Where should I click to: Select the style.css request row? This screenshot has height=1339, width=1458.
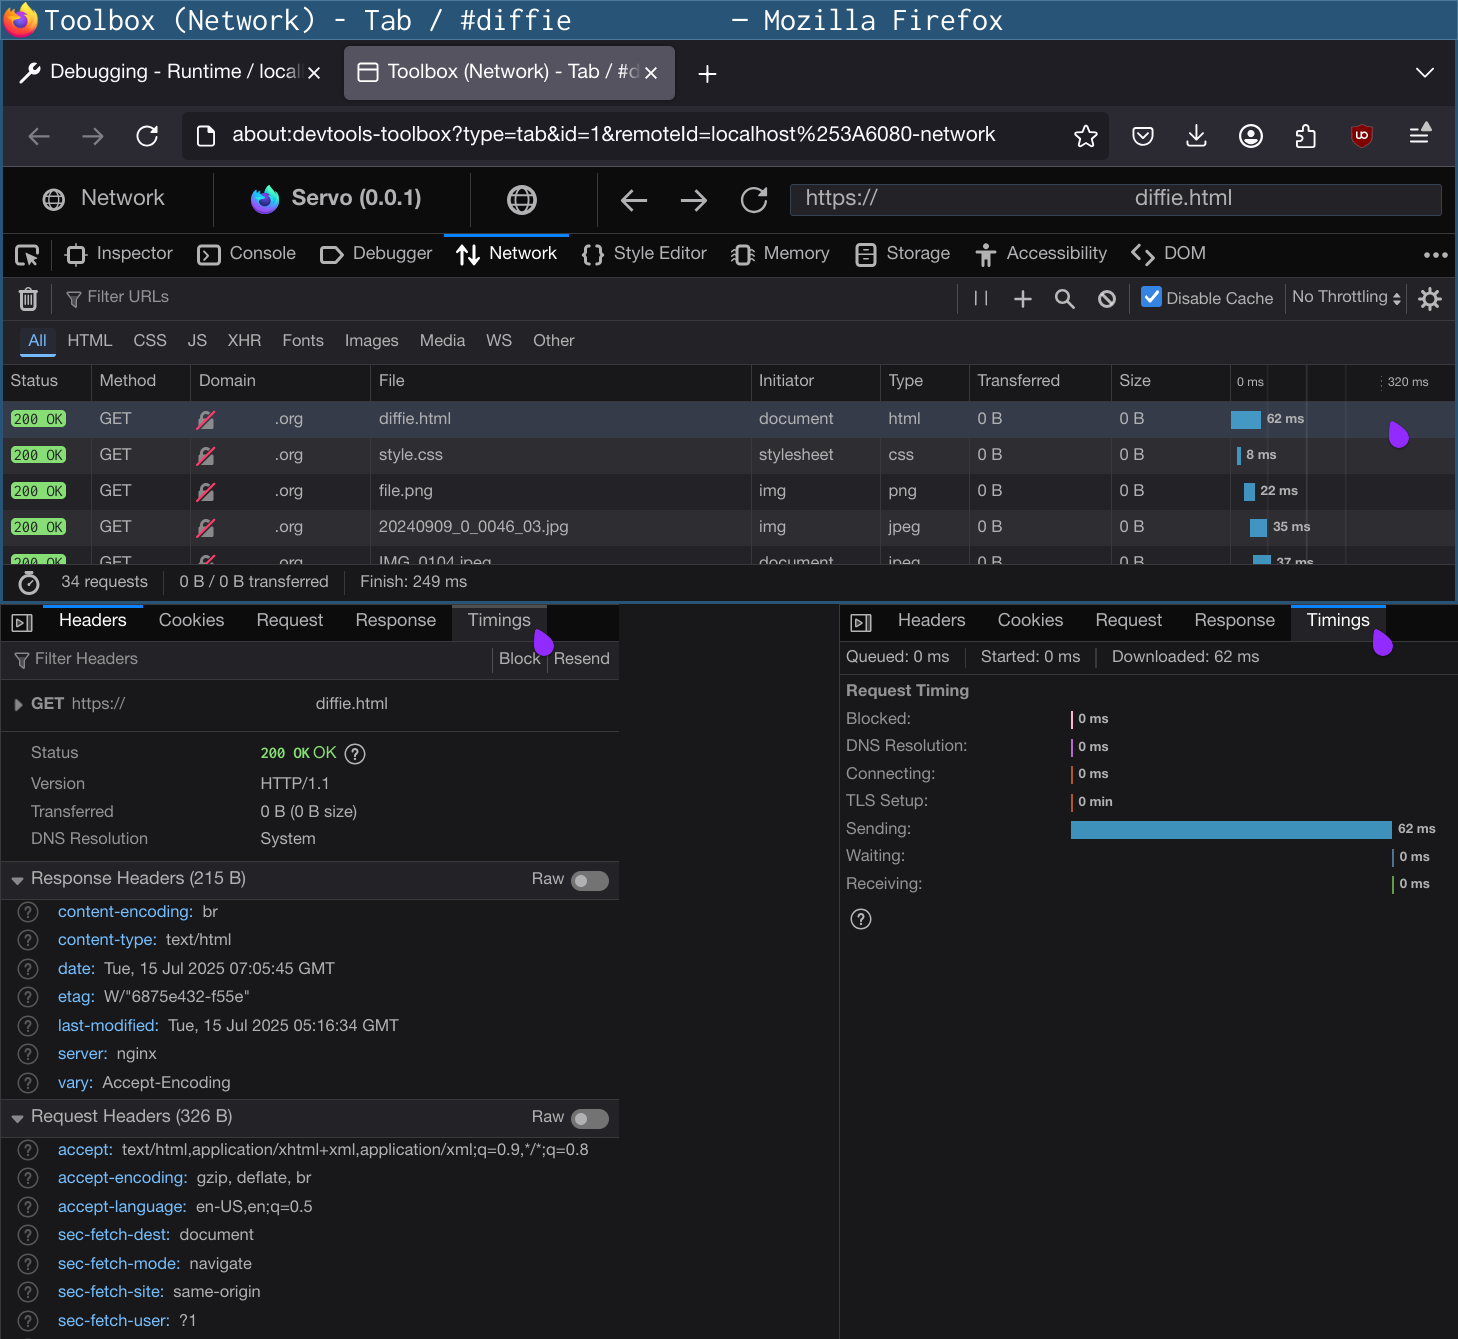pyautogui.click(x=410, y=455)
